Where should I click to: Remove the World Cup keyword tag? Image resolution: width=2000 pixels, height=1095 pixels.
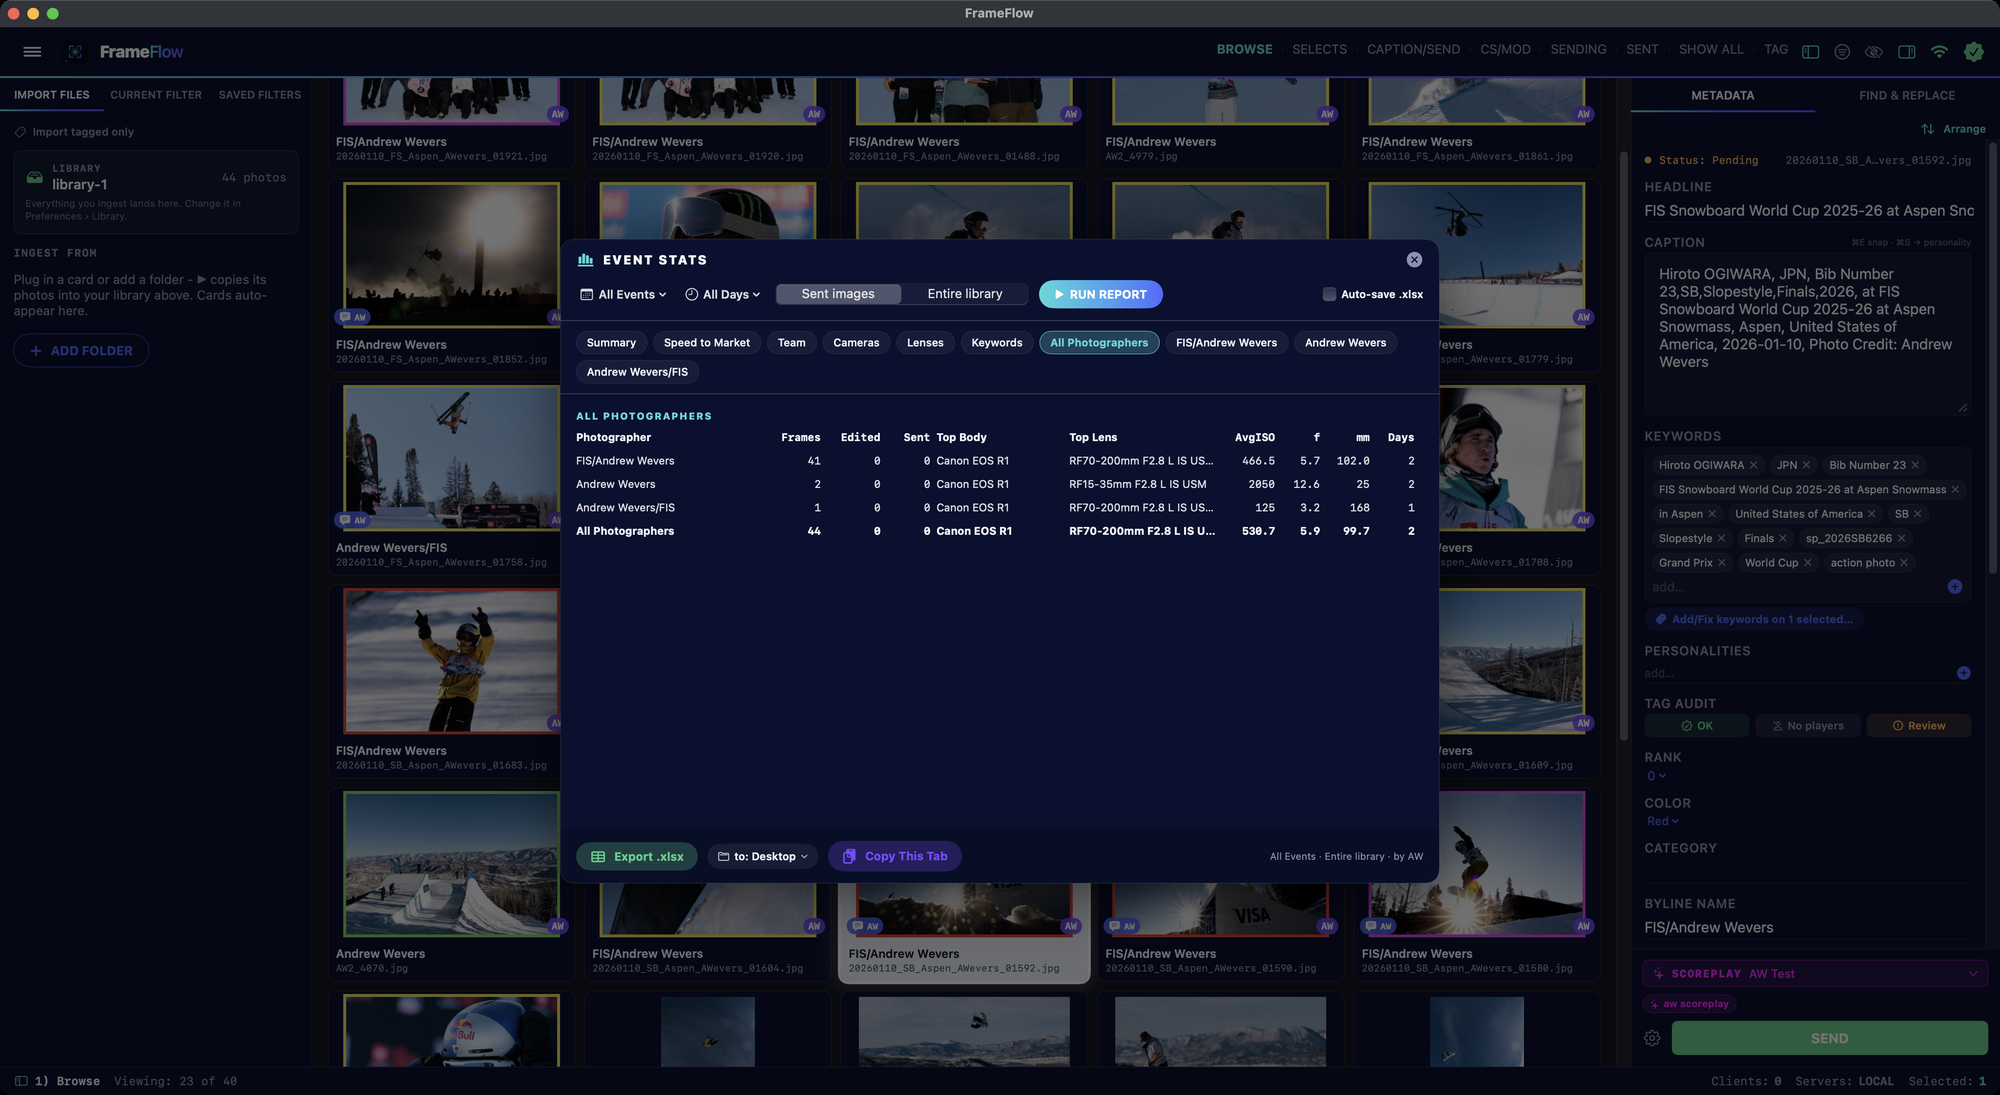[1807, 563]
